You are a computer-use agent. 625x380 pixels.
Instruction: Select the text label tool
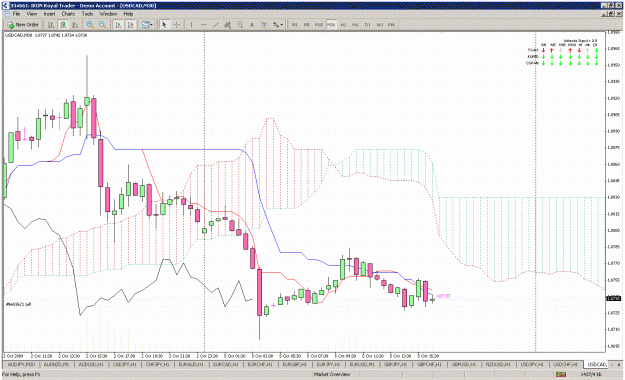264,25
